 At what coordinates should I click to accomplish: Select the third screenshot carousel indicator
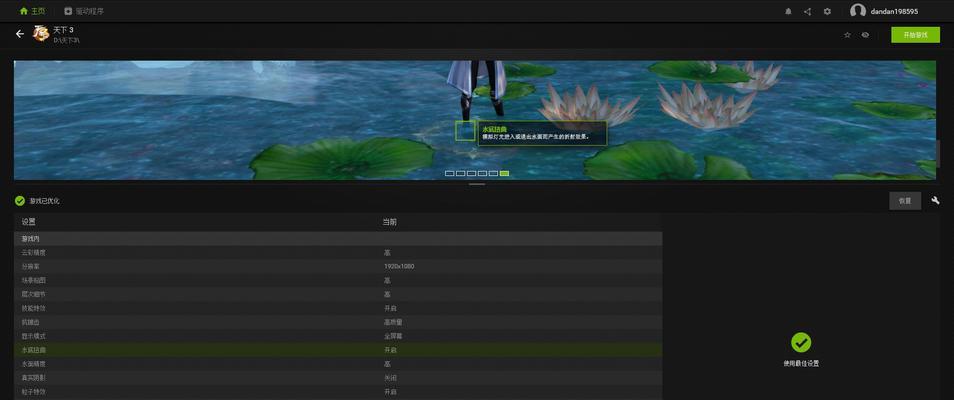pyautogui.click(x=472, y=174)
